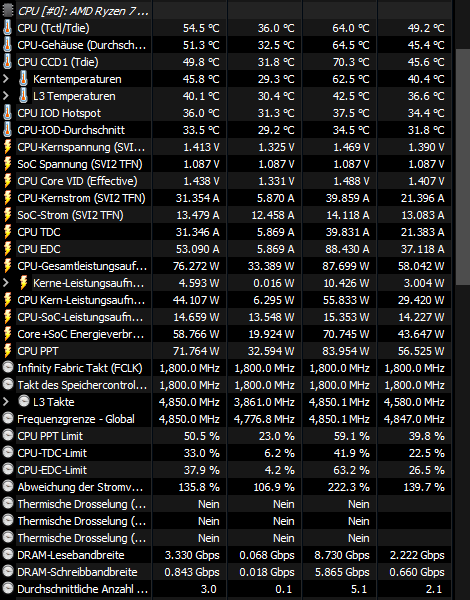Click the lightning icon beside SoC-Strom
This screenshot has width=470, height=600.
click(7, 215)
